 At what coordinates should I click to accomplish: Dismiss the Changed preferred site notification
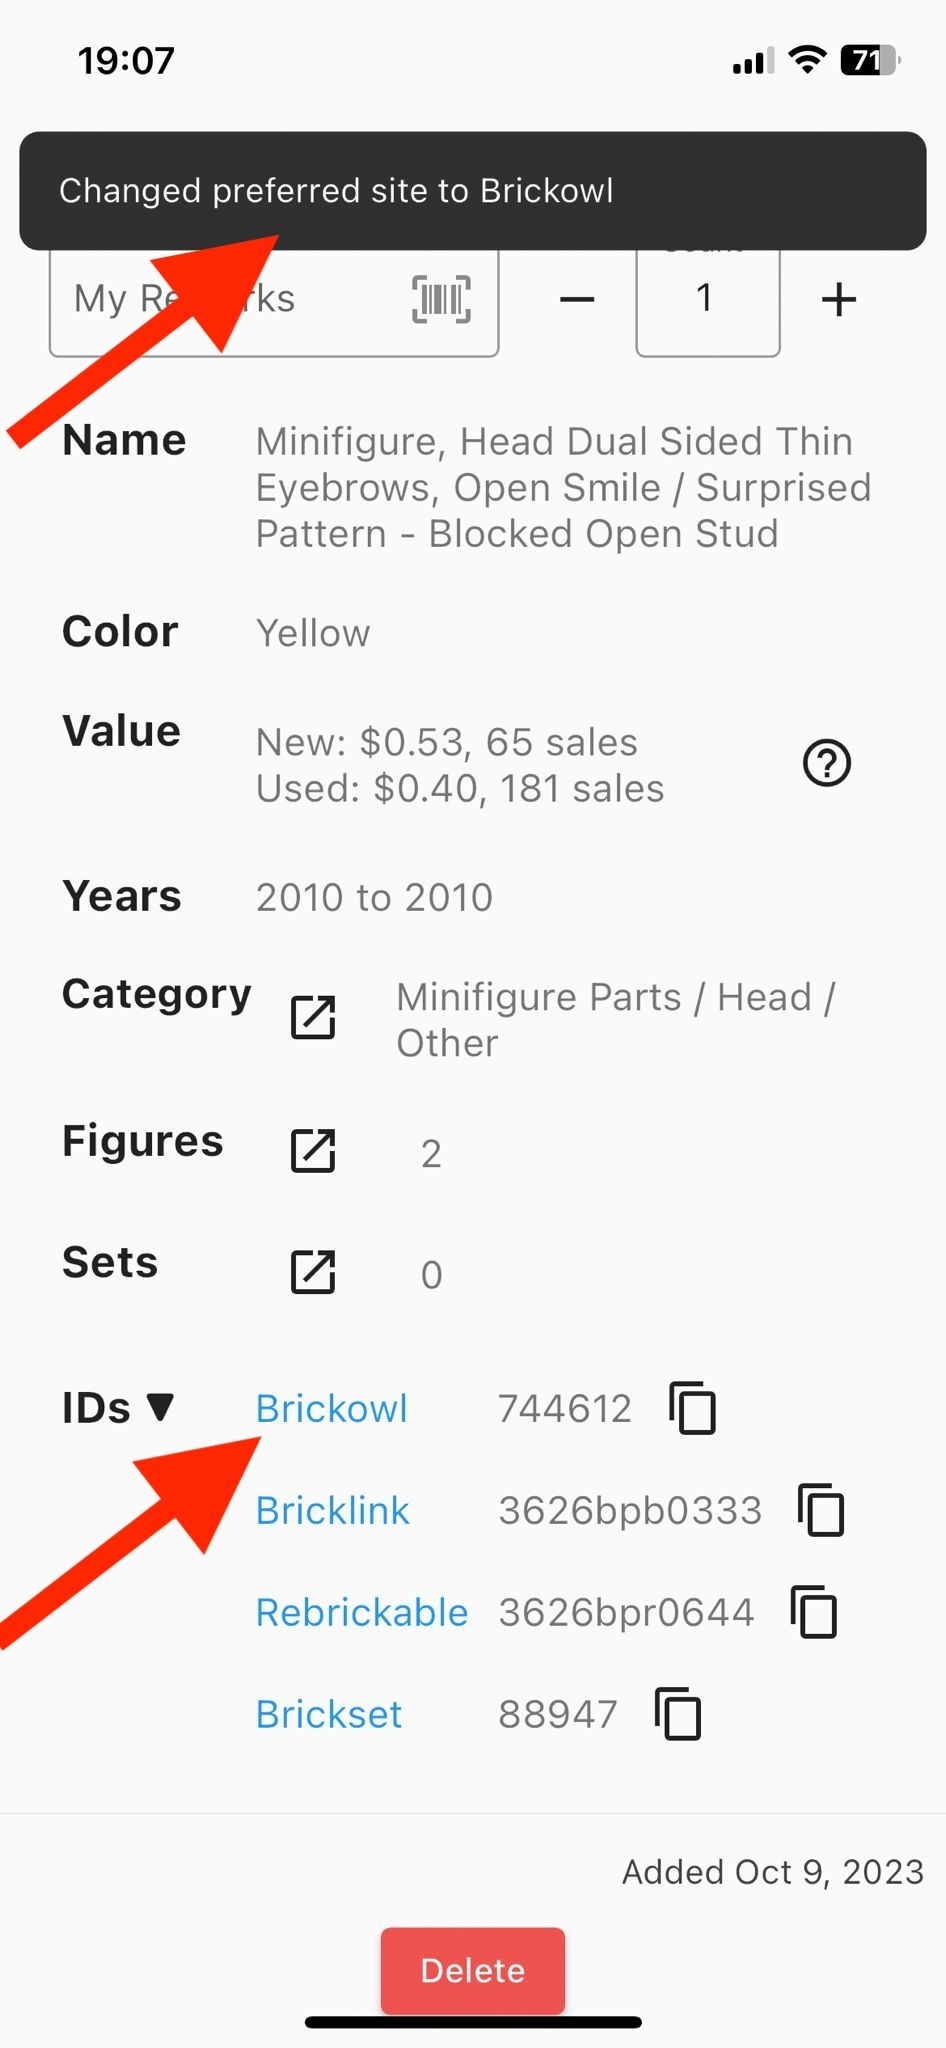473,190
